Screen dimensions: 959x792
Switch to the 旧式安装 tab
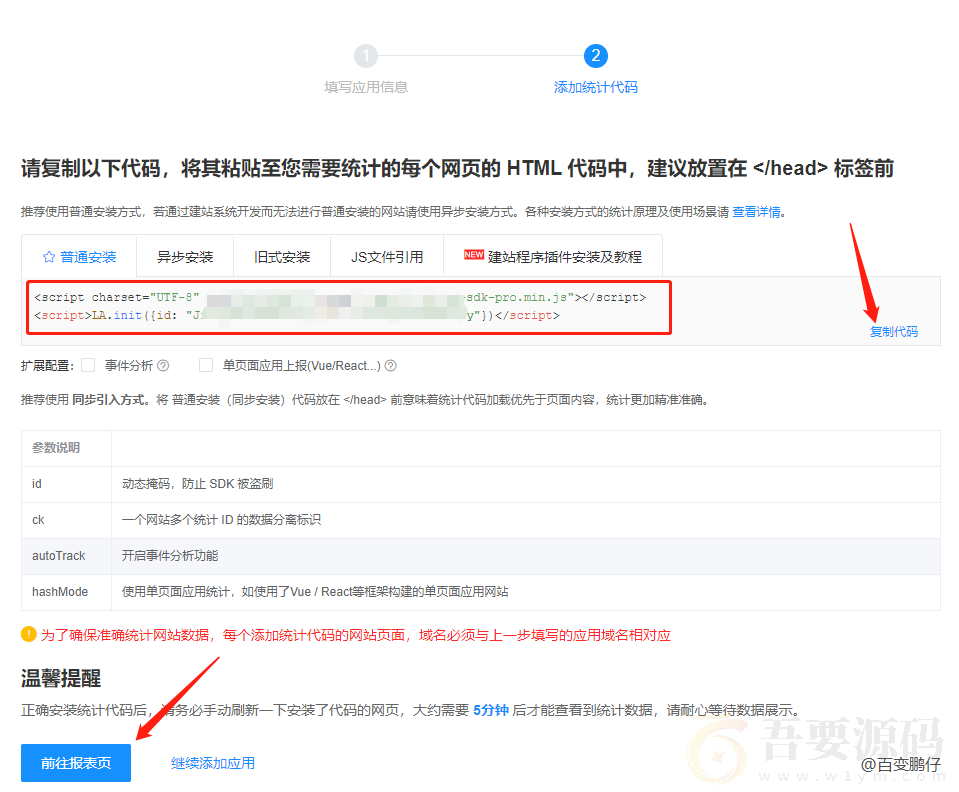tap(282, 257)
